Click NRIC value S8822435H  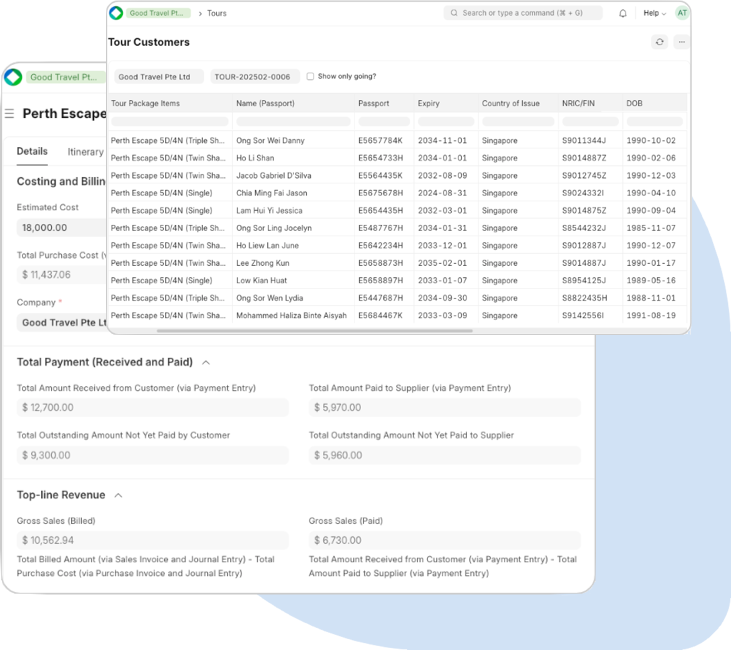point(585,298)
